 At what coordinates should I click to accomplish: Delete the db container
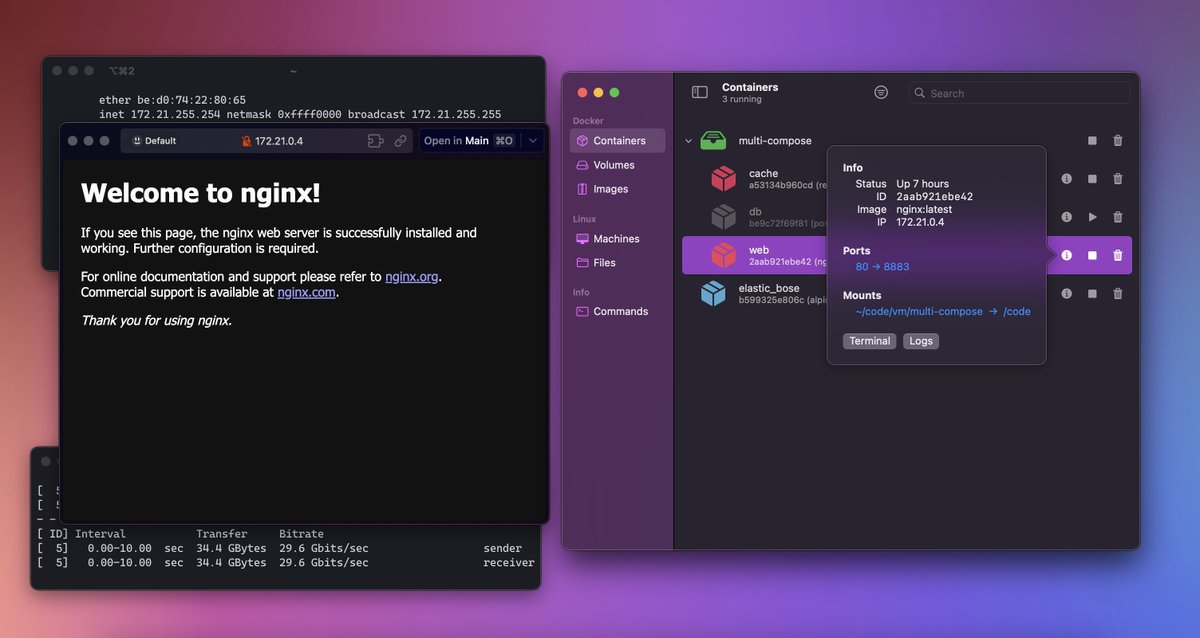(x=1118, y=217)
